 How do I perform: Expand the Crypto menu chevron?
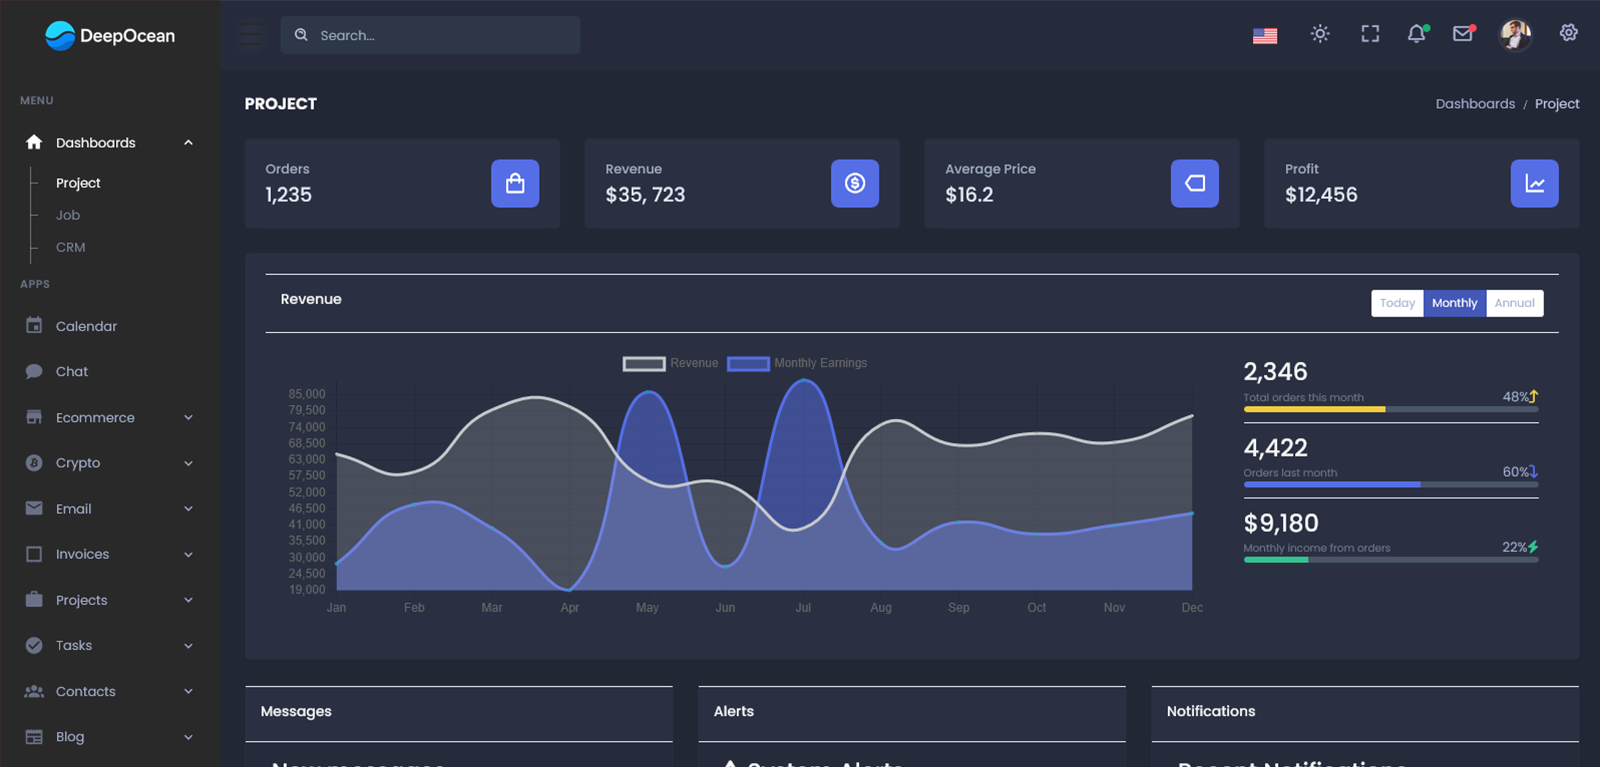(x=188, y=463)
